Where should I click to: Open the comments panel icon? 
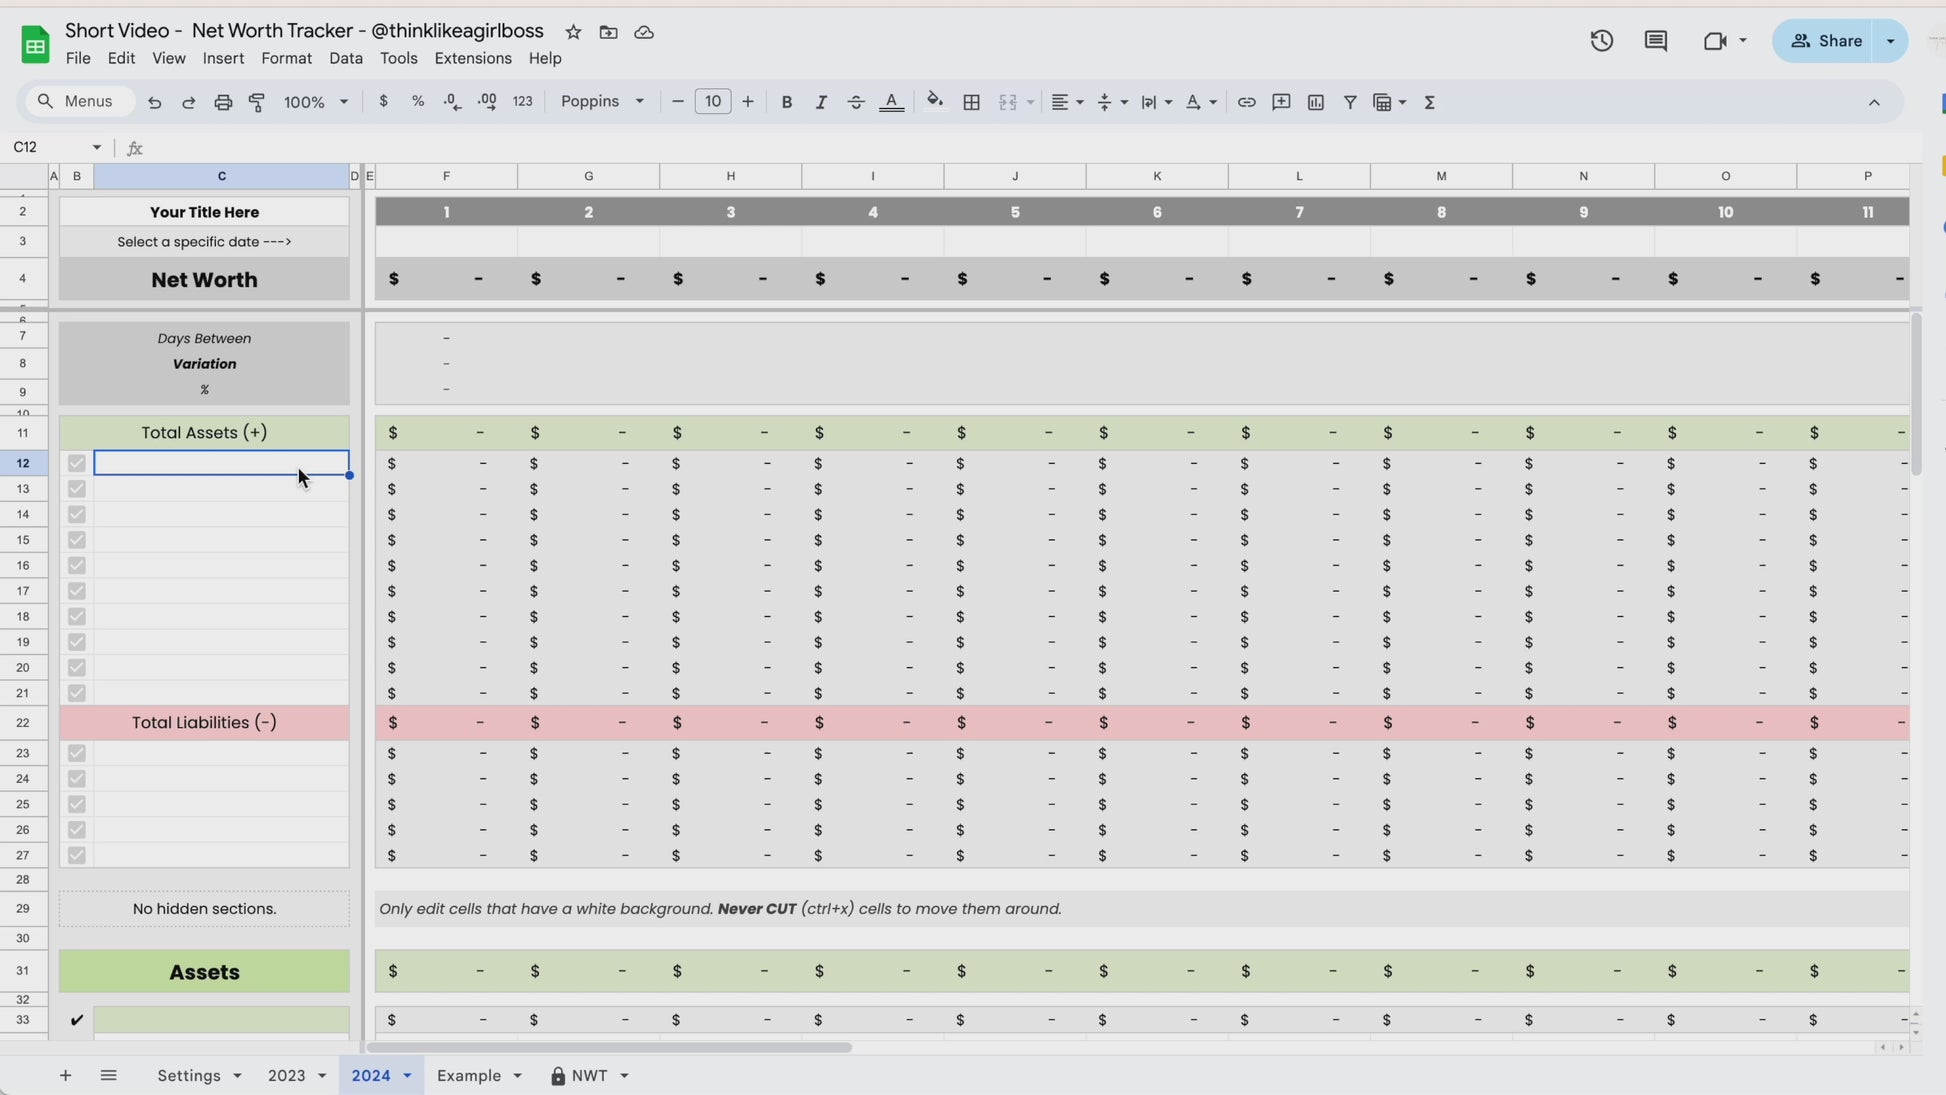coord(1655,41)
